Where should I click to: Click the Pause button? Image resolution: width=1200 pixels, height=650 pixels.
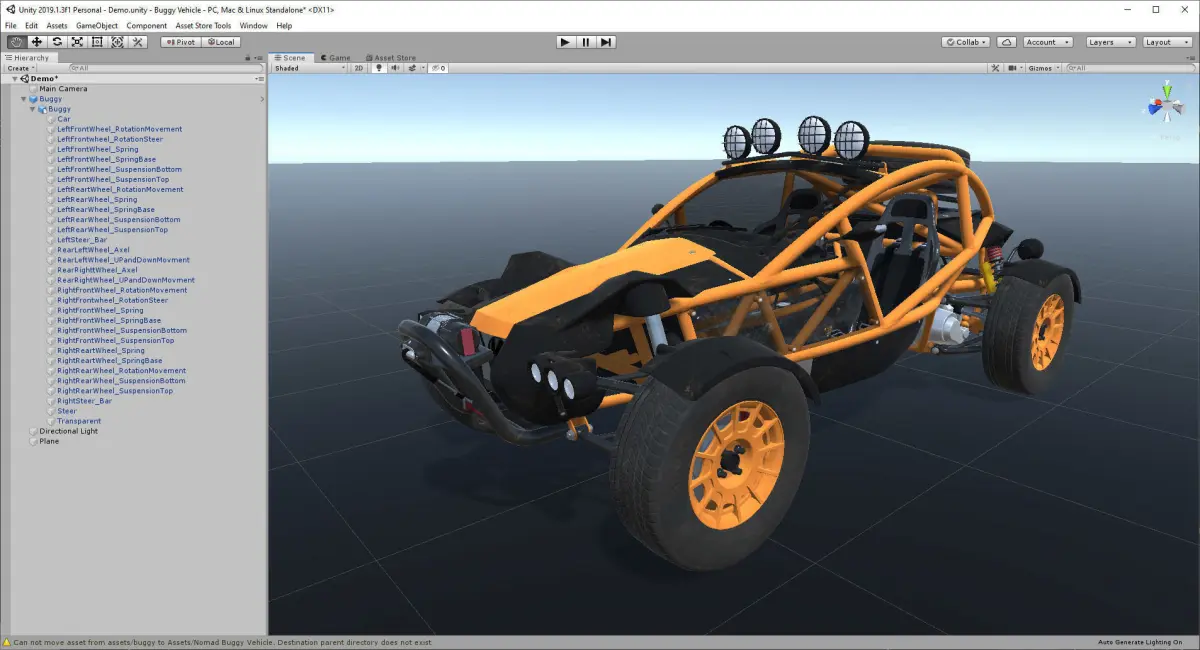tap(585, 42)
